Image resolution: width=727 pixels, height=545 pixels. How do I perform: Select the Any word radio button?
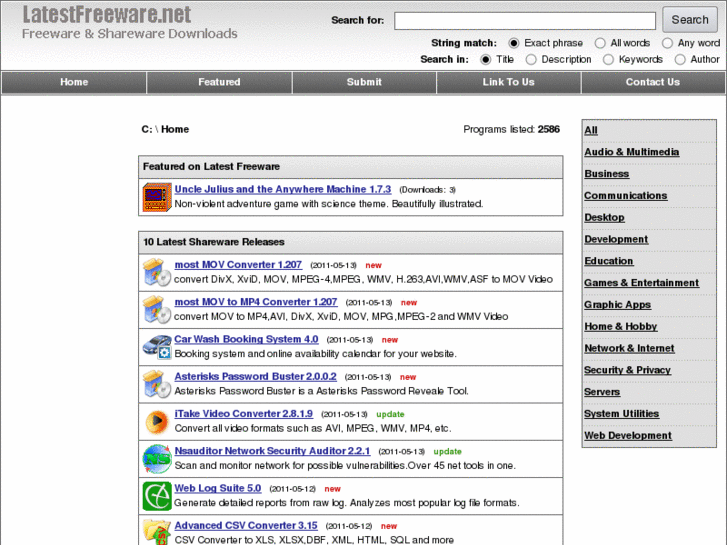pyautogui.click(x=667, y=43)
